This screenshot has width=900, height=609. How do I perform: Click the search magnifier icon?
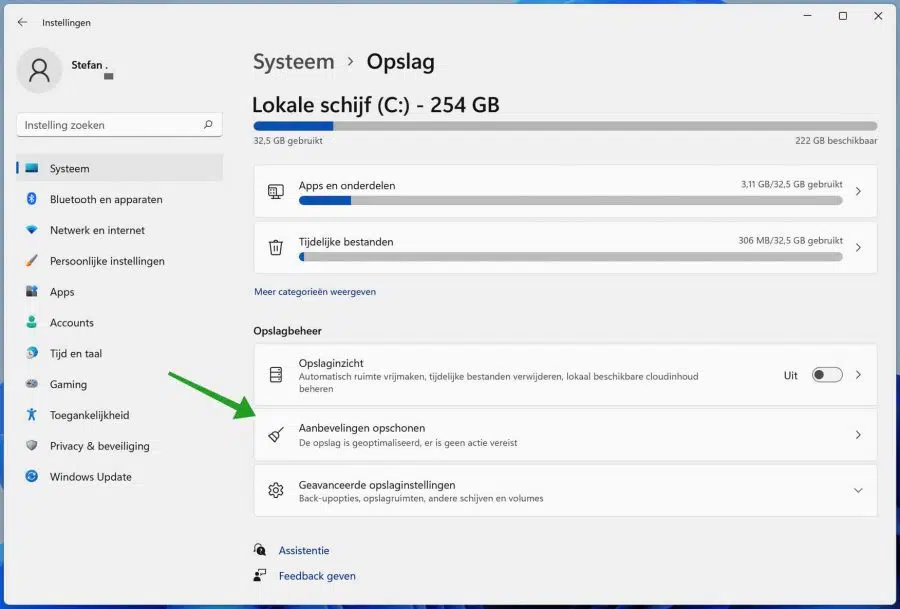click(x=208, y=125)
